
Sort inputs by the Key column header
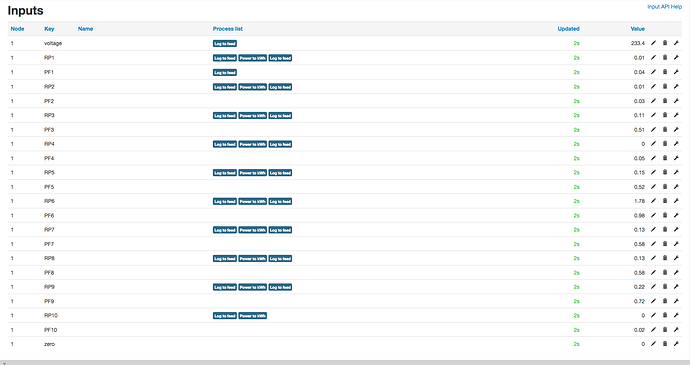click(49, 29)
